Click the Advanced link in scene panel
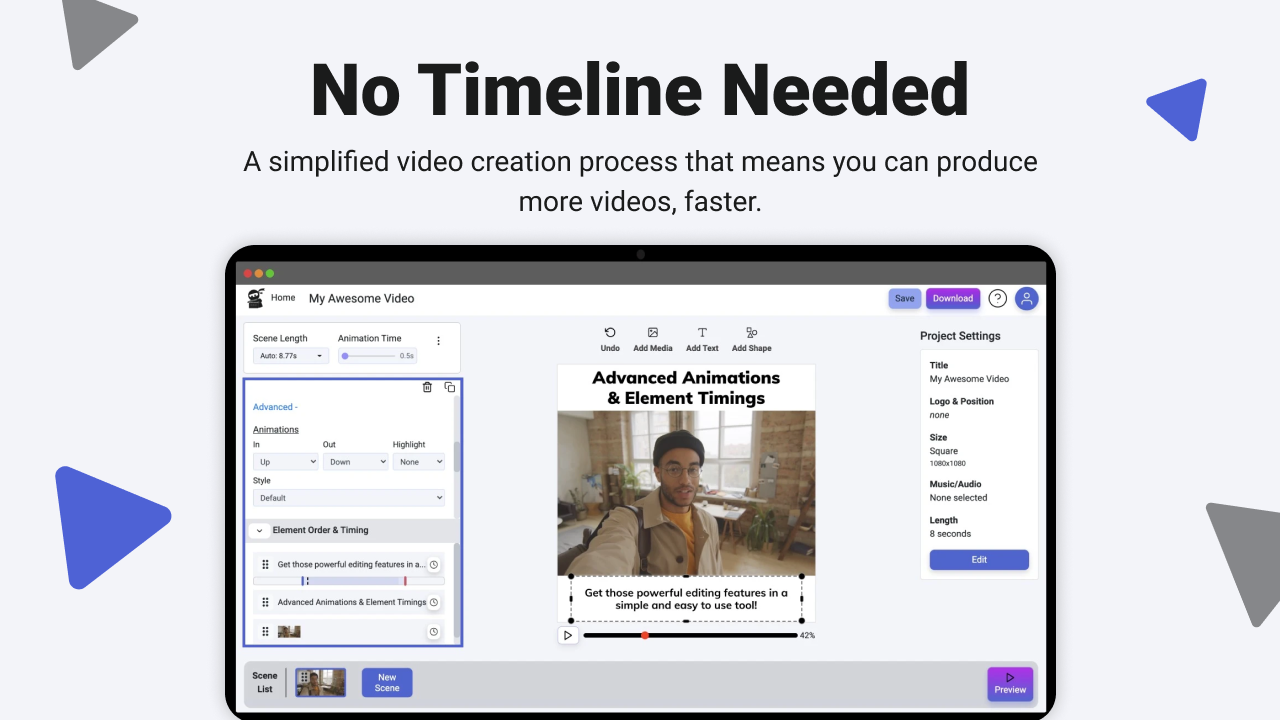 (274, 407)
